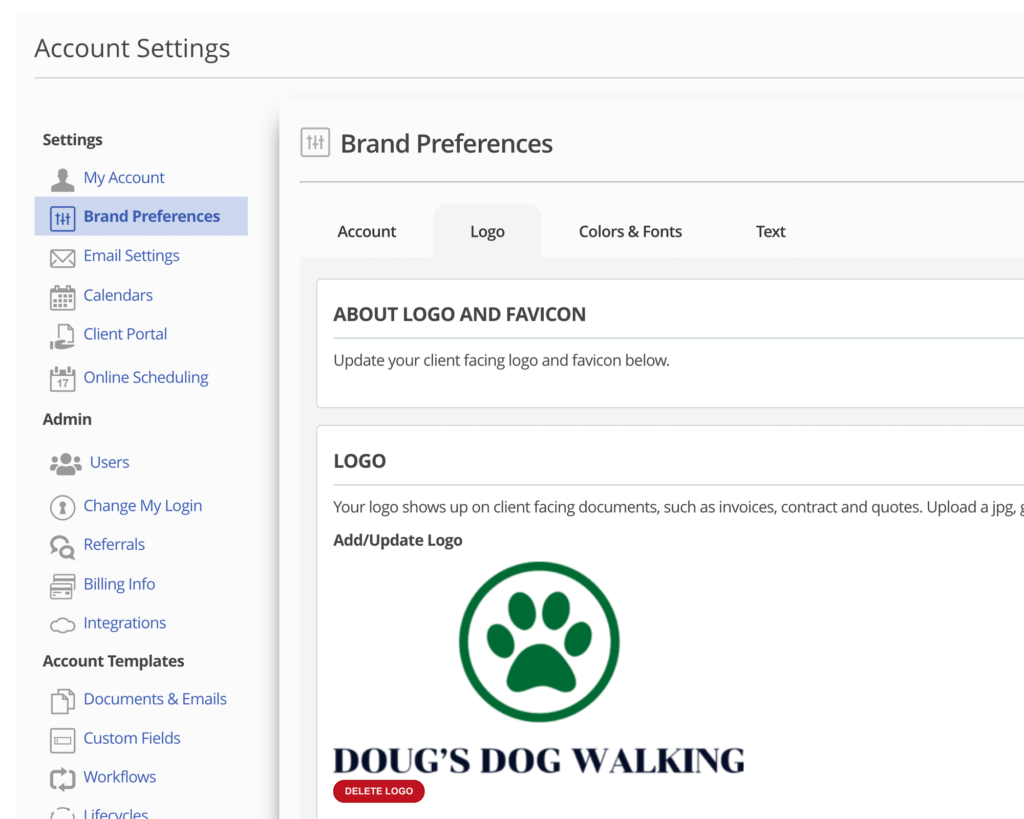Click the Change My Login keyhole icon

[63, 507]
